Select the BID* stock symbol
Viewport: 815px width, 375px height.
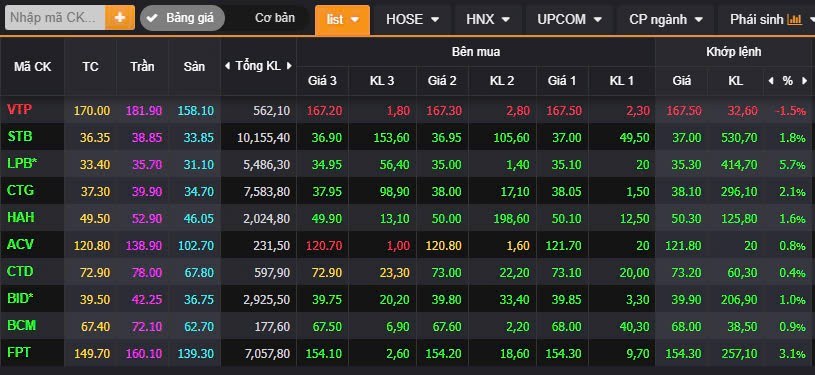tap(21, 299)
